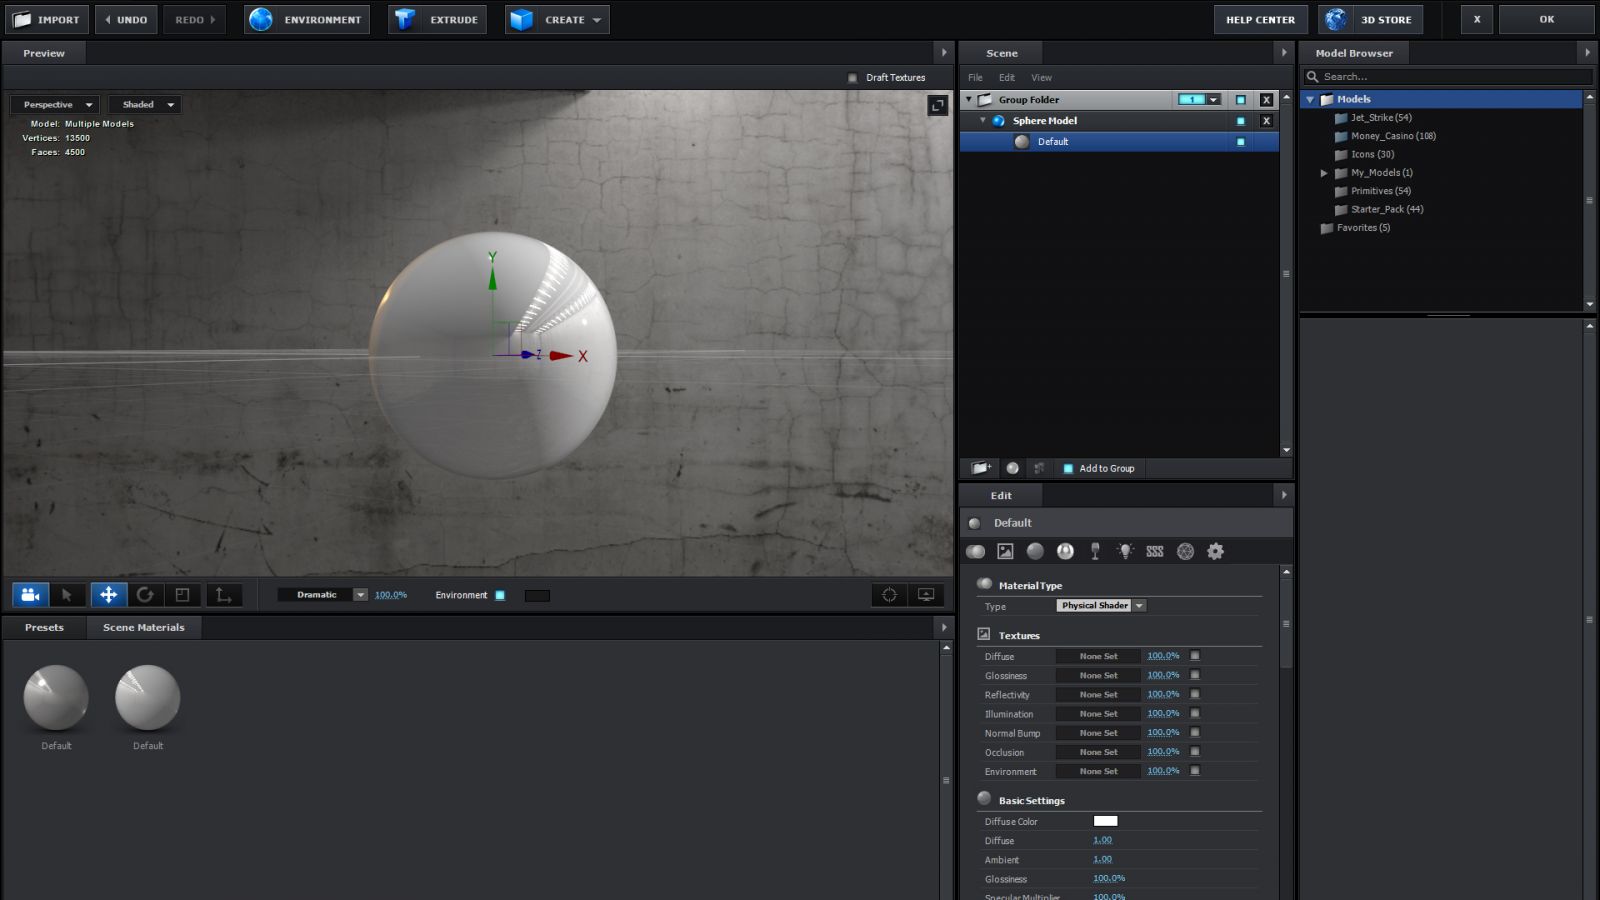
Task: Click the Illumination lightbulb icon
Action: (1125, 551)
